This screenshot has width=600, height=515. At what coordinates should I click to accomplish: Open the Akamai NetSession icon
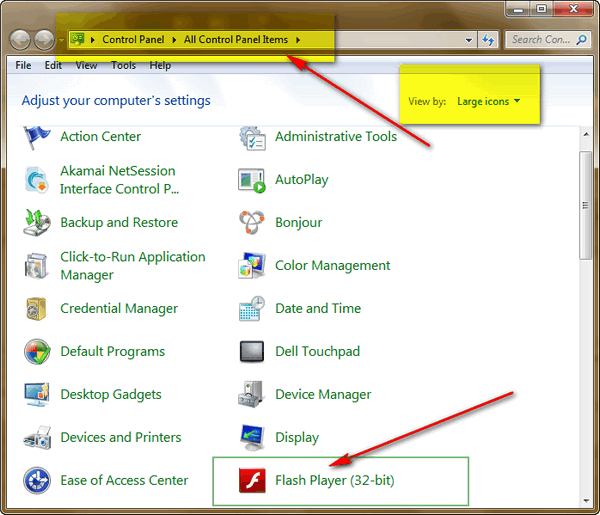37,180
